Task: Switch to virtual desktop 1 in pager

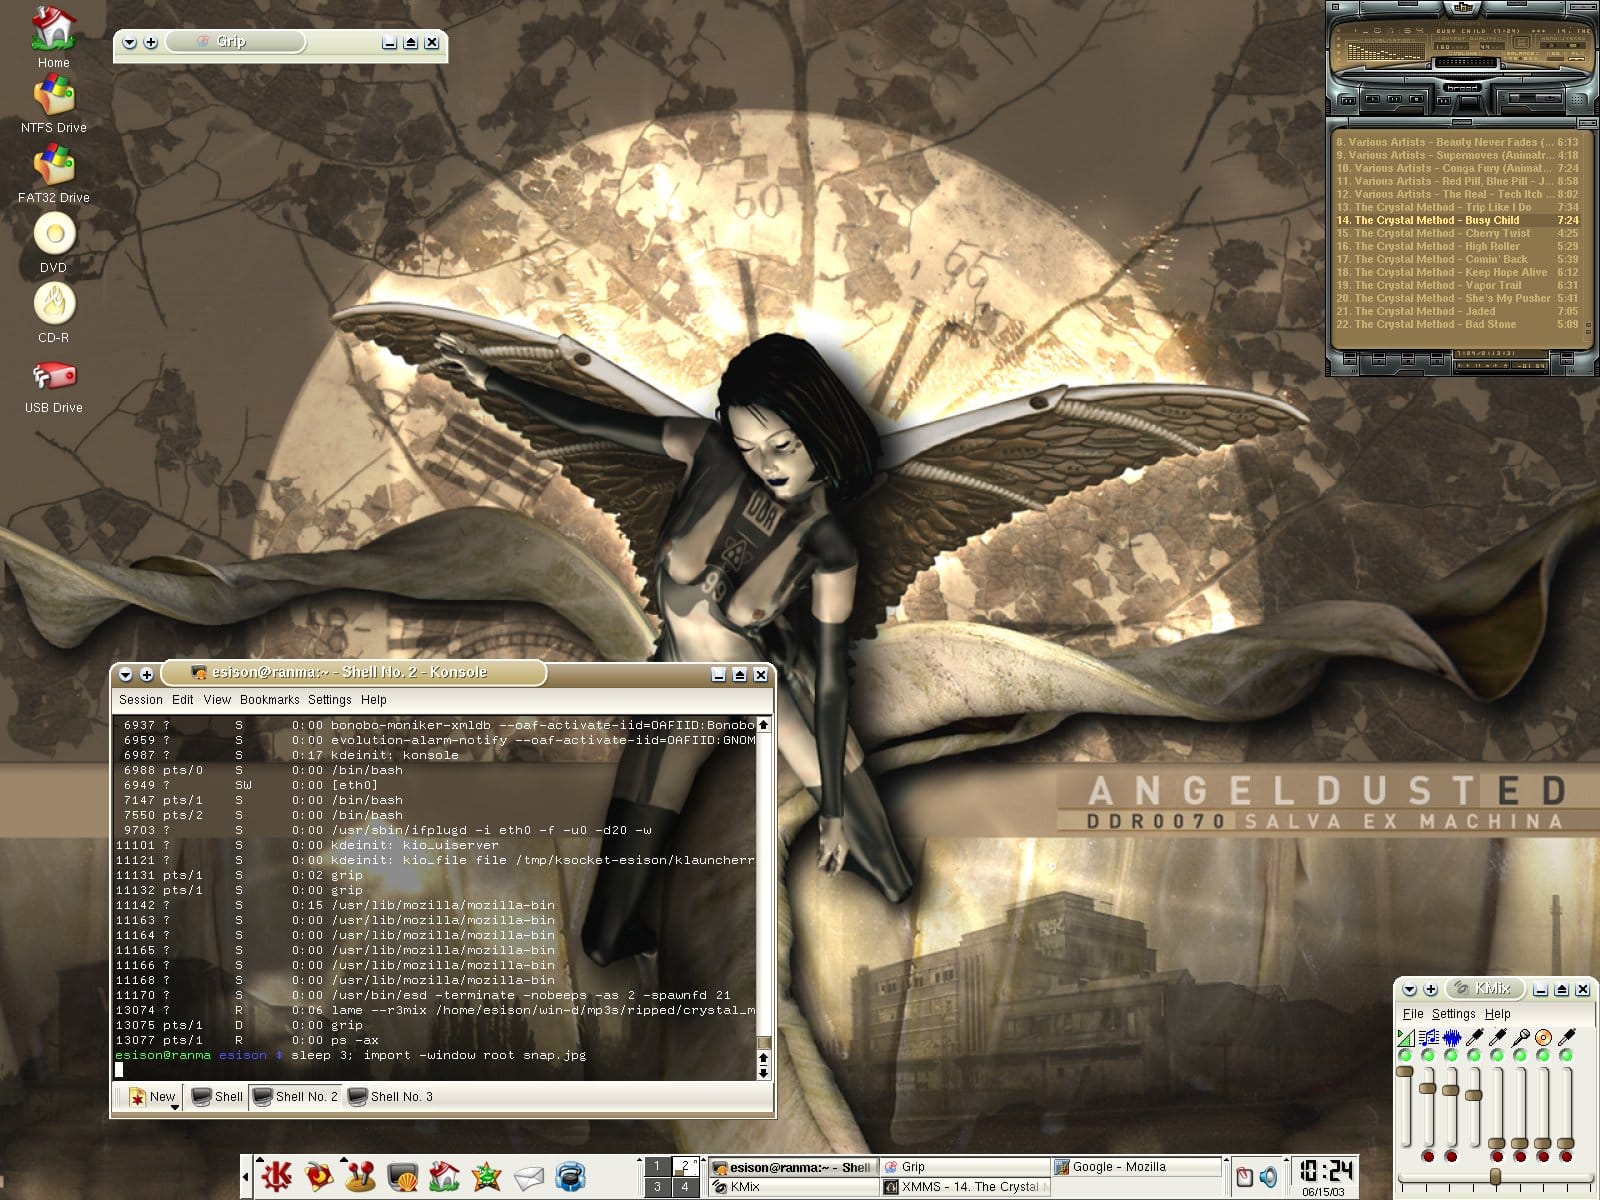Action: 657,1166
